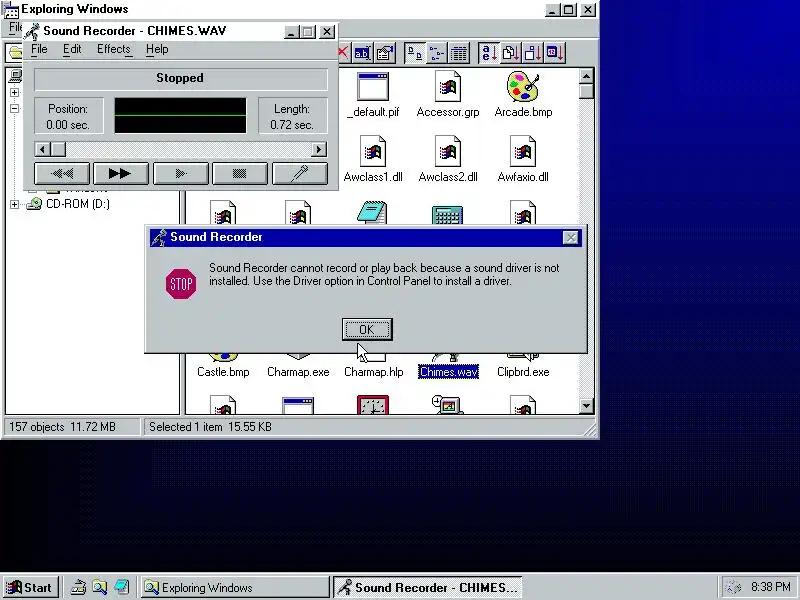The image size is (800, 600).
Task: Click the Properties toolbar icon in Explorer
Action: (385, 53)
